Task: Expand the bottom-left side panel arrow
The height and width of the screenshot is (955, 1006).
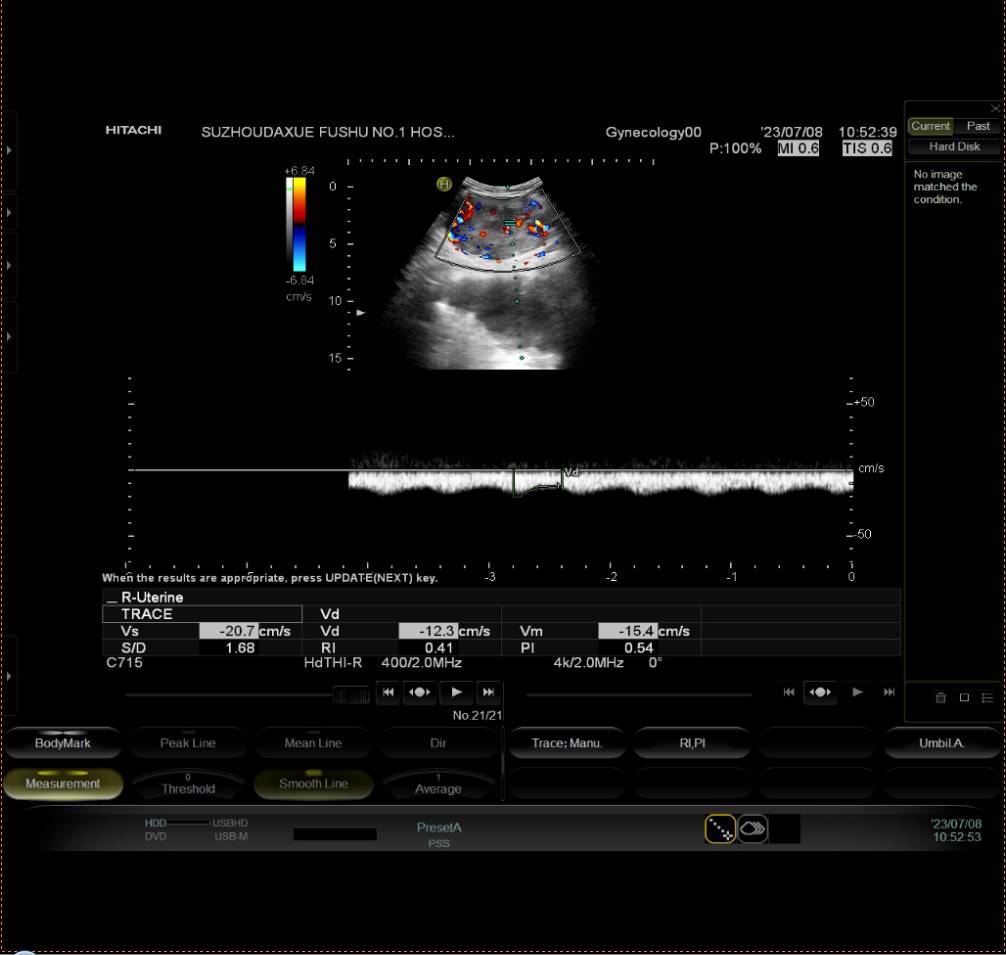Action: pyautogui.click(x=9, y=677)
